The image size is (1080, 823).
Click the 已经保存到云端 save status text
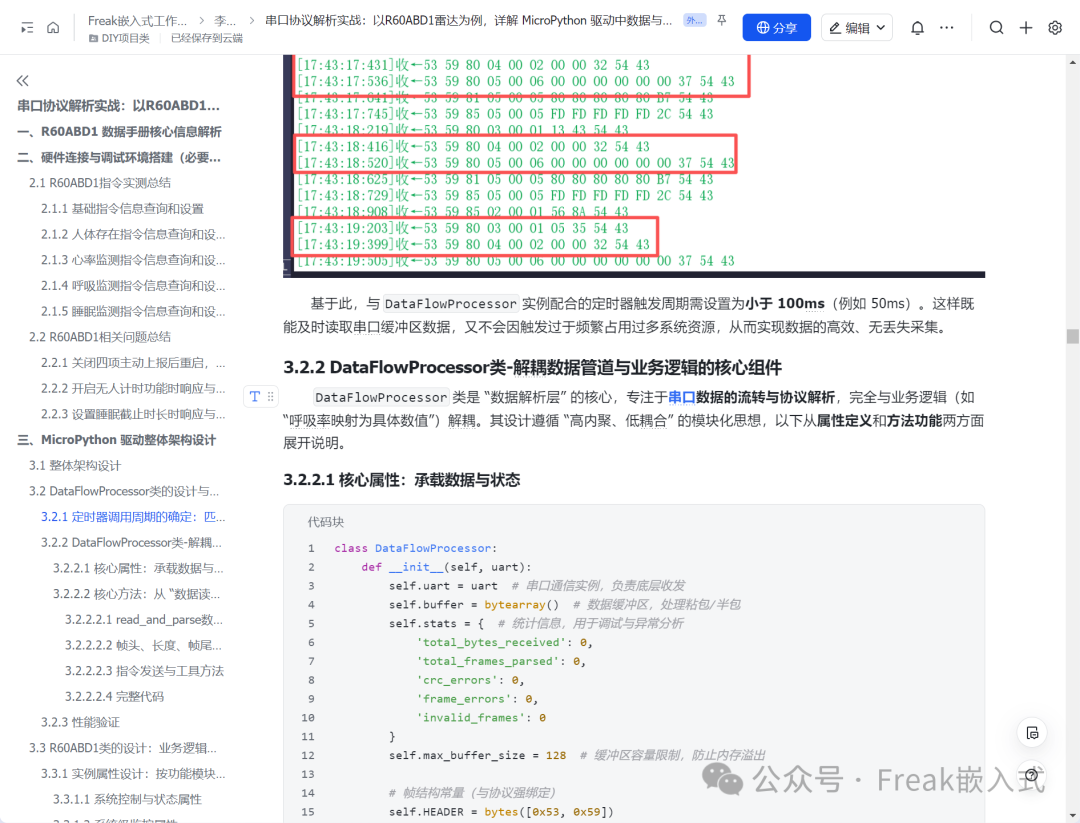coord(207,39)
